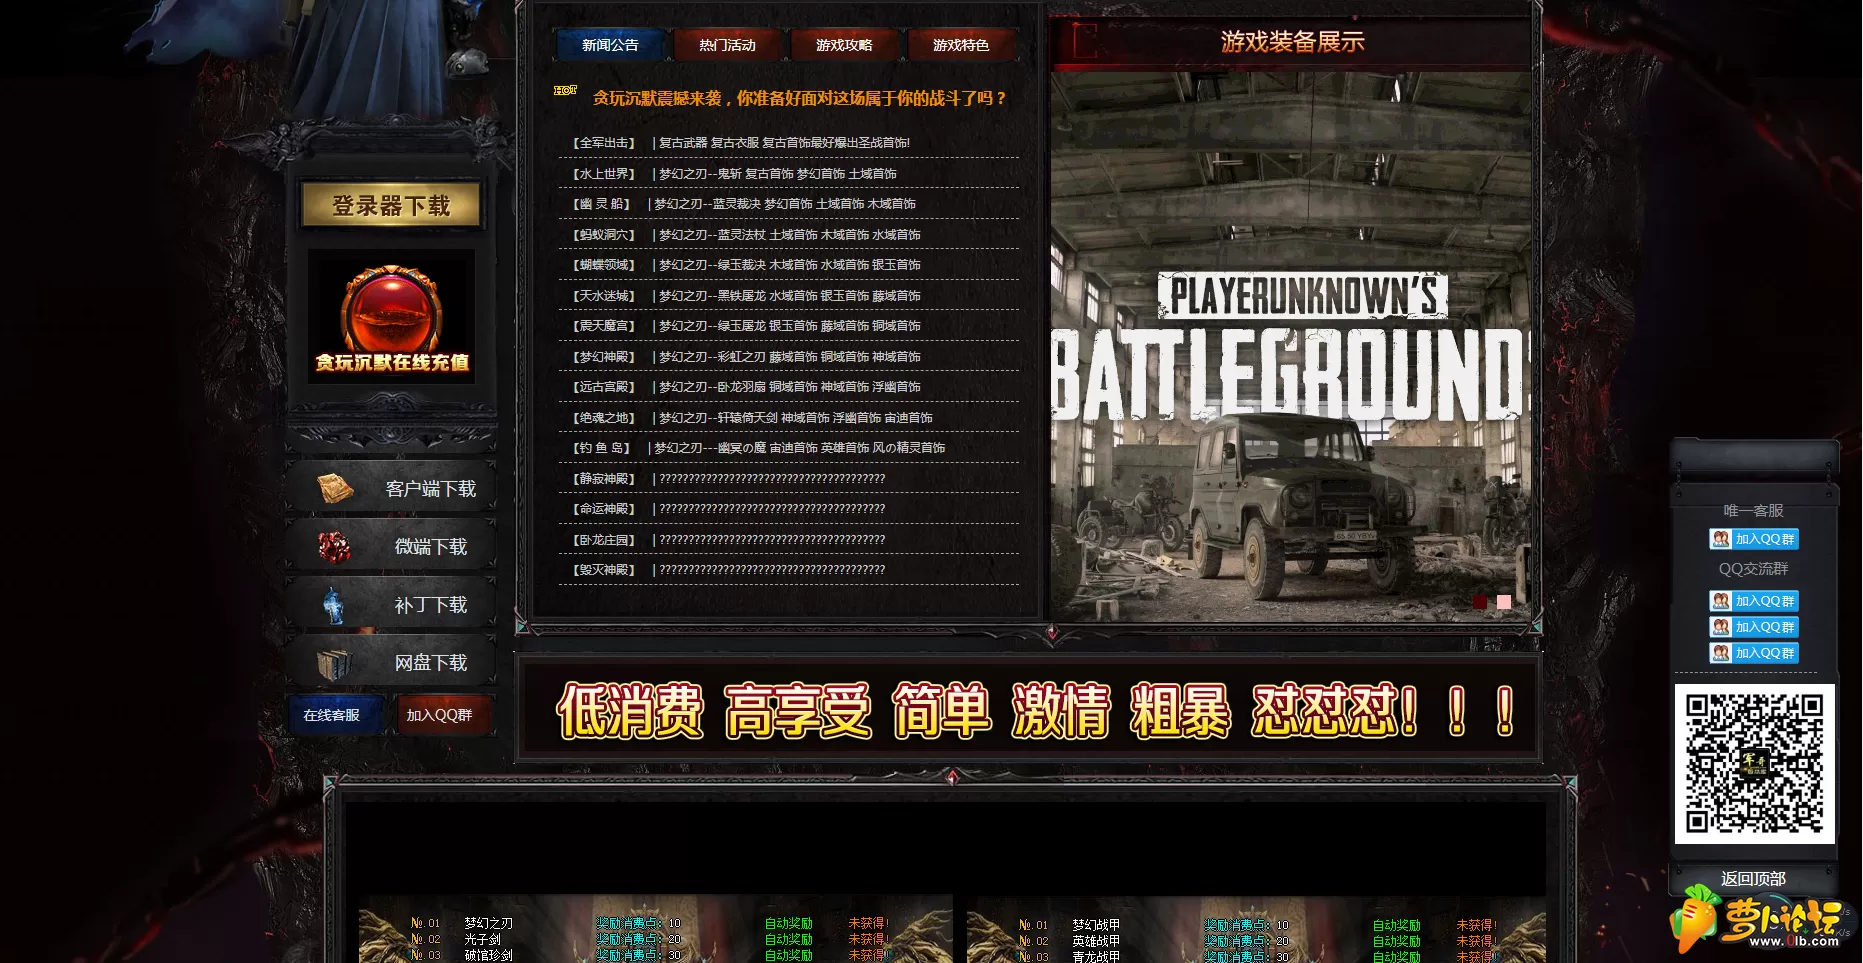Click the 返回顶部 back-to-top button
This screenshot has width=1863, height=963.
coord(1753,879)
